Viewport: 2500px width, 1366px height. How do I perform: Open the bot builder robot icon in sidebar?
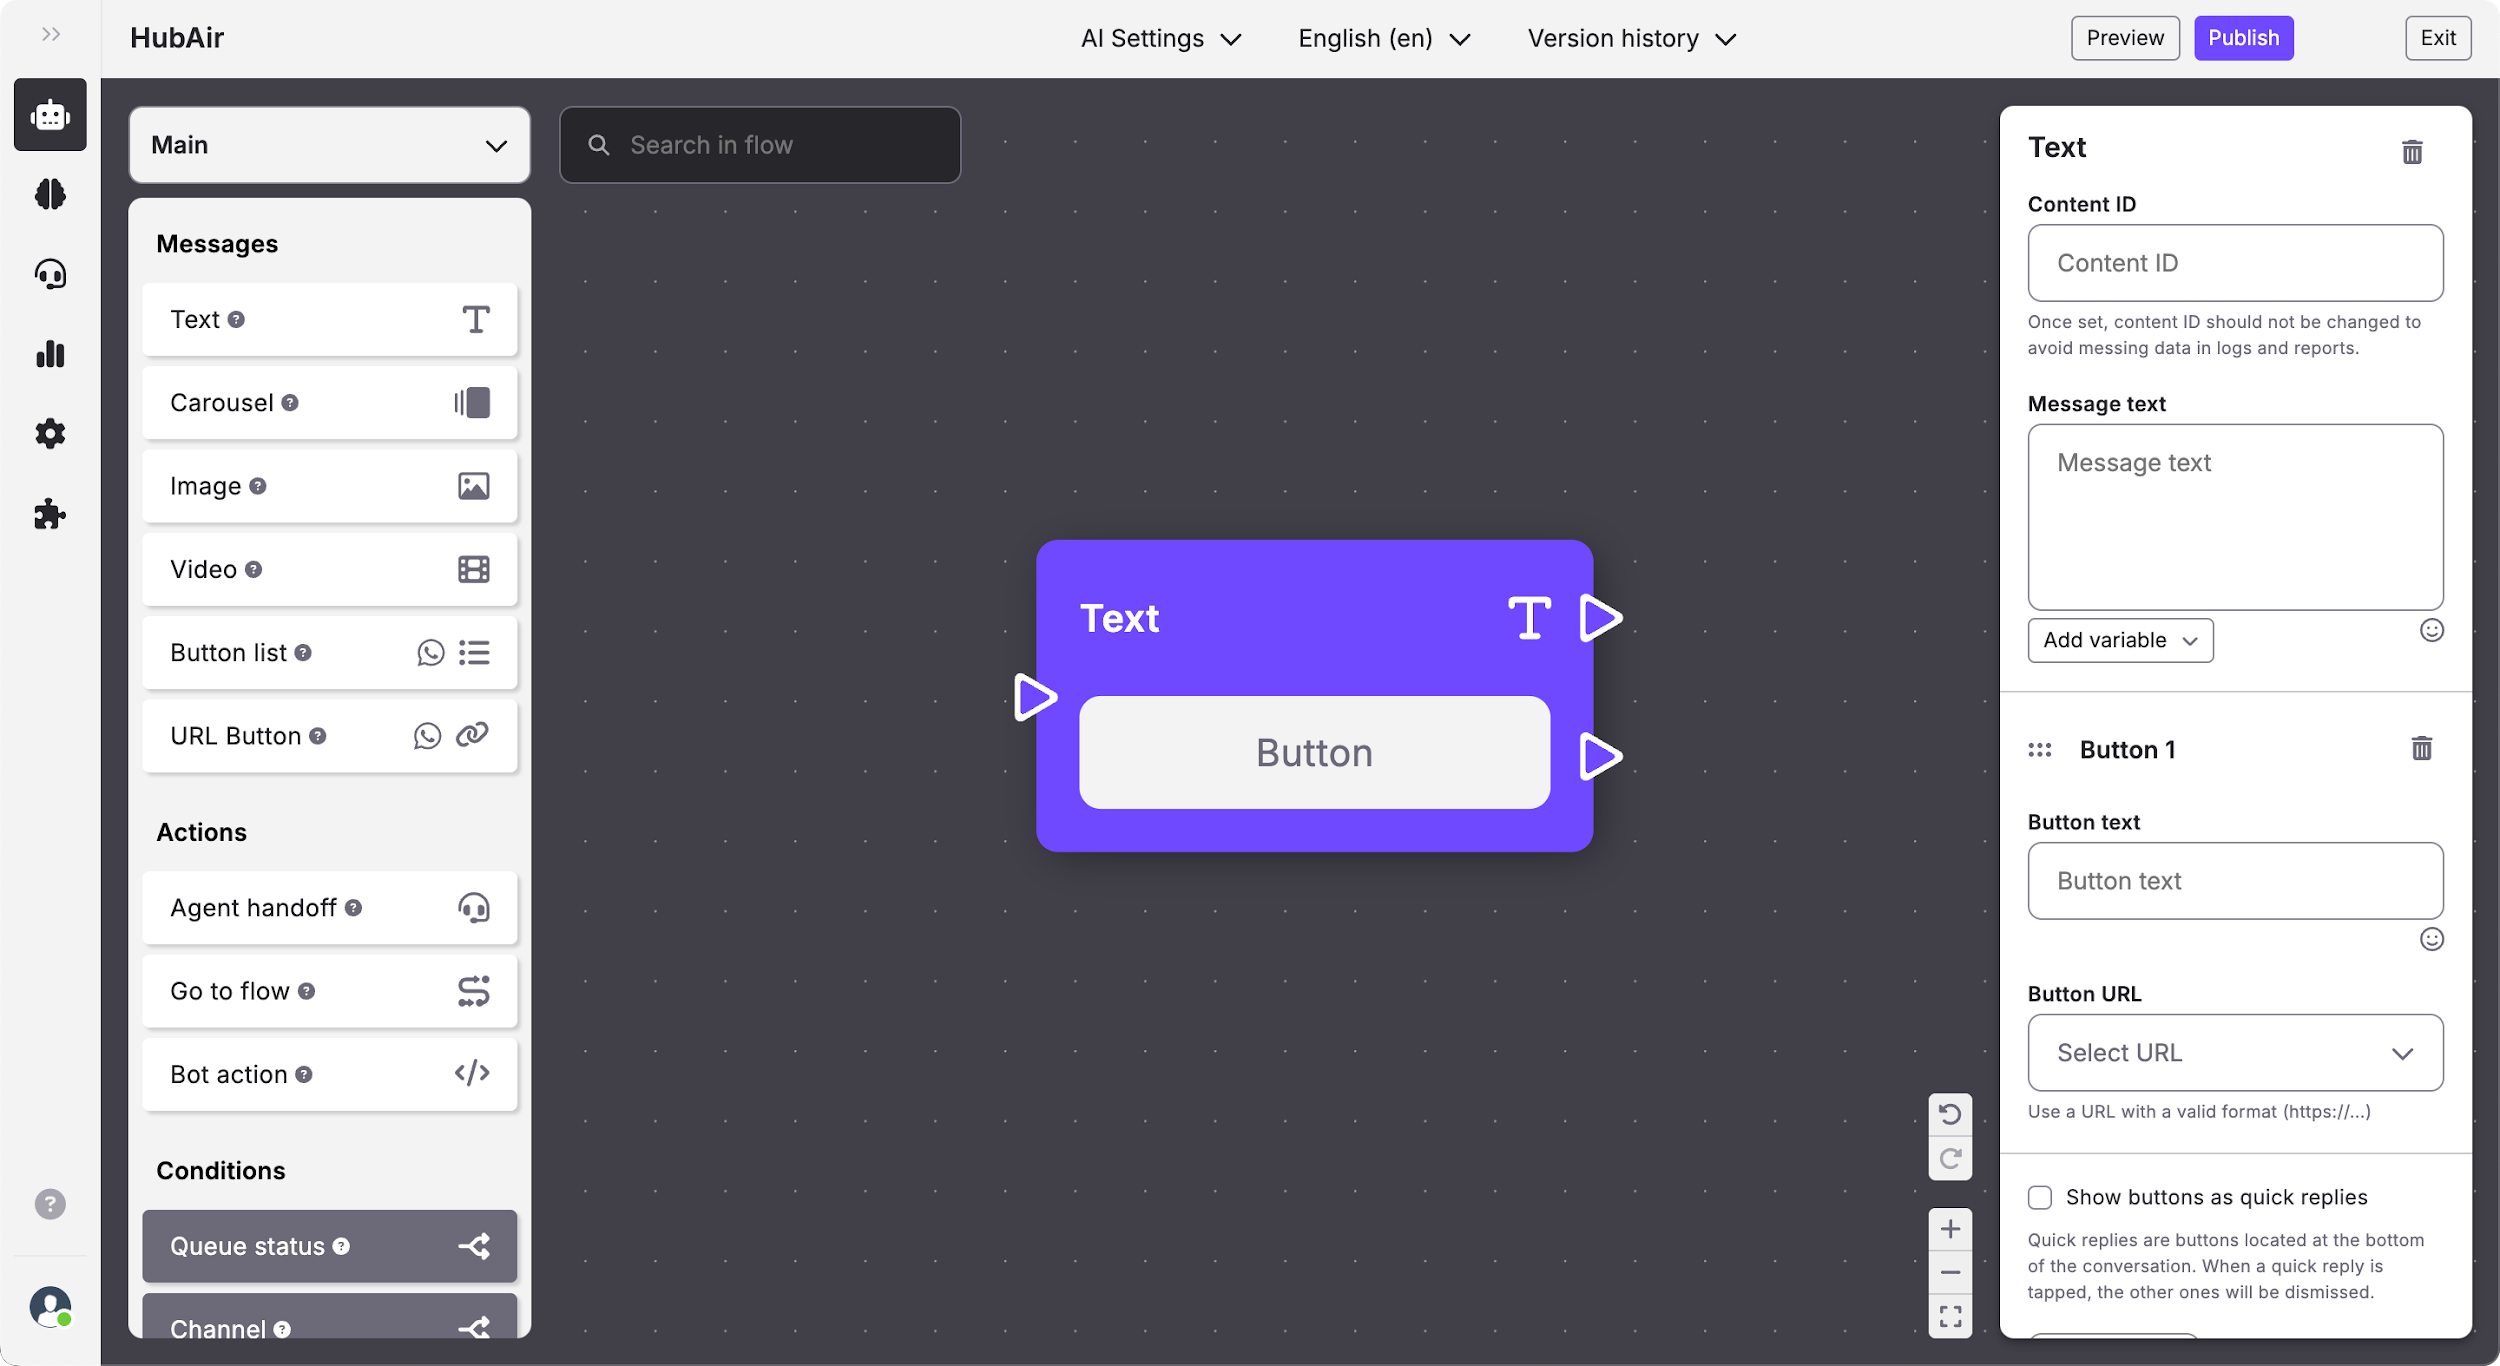click(x=50, y=115)
